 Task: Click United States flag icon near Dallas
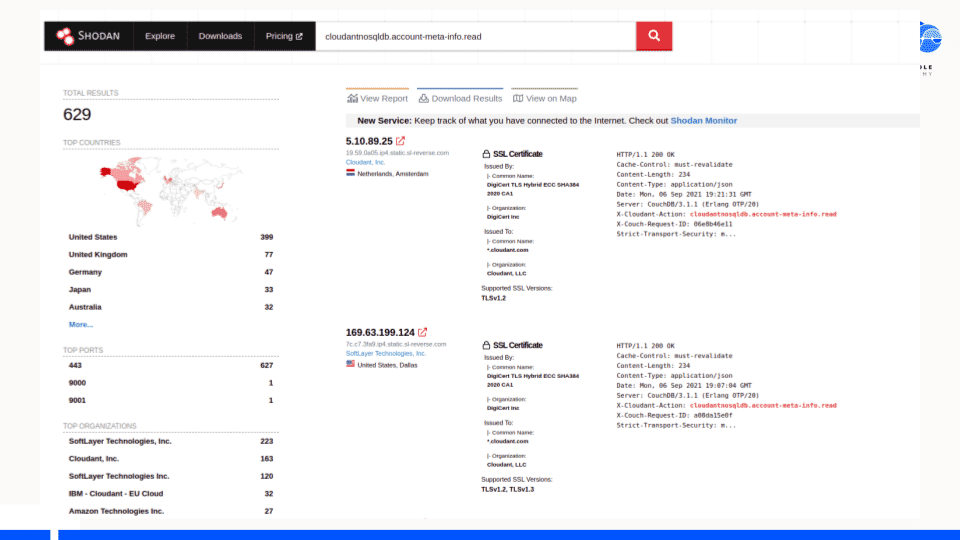(350, 364)
